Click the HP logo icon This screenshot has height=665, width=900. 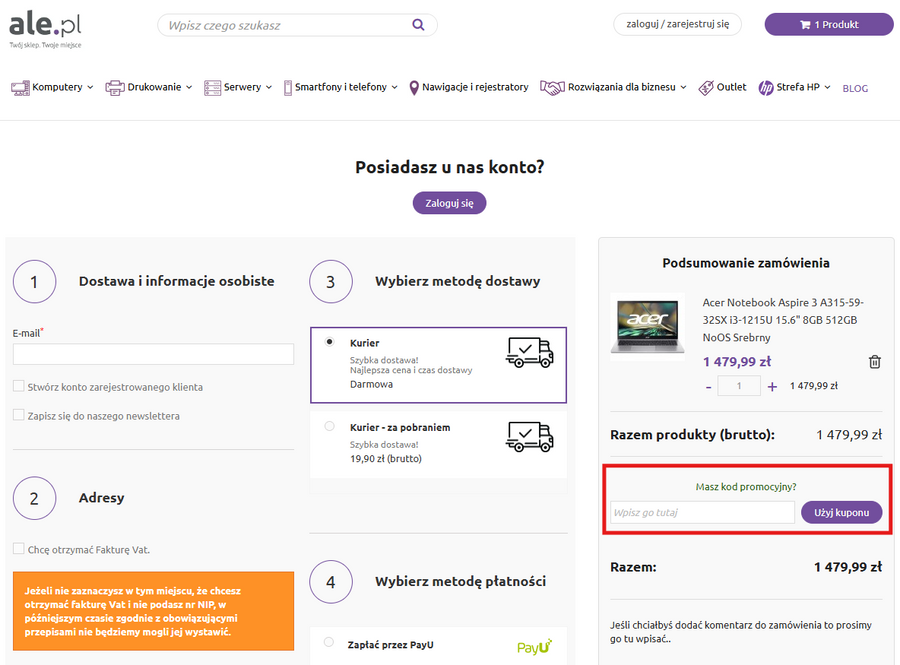tap(766, 88)
